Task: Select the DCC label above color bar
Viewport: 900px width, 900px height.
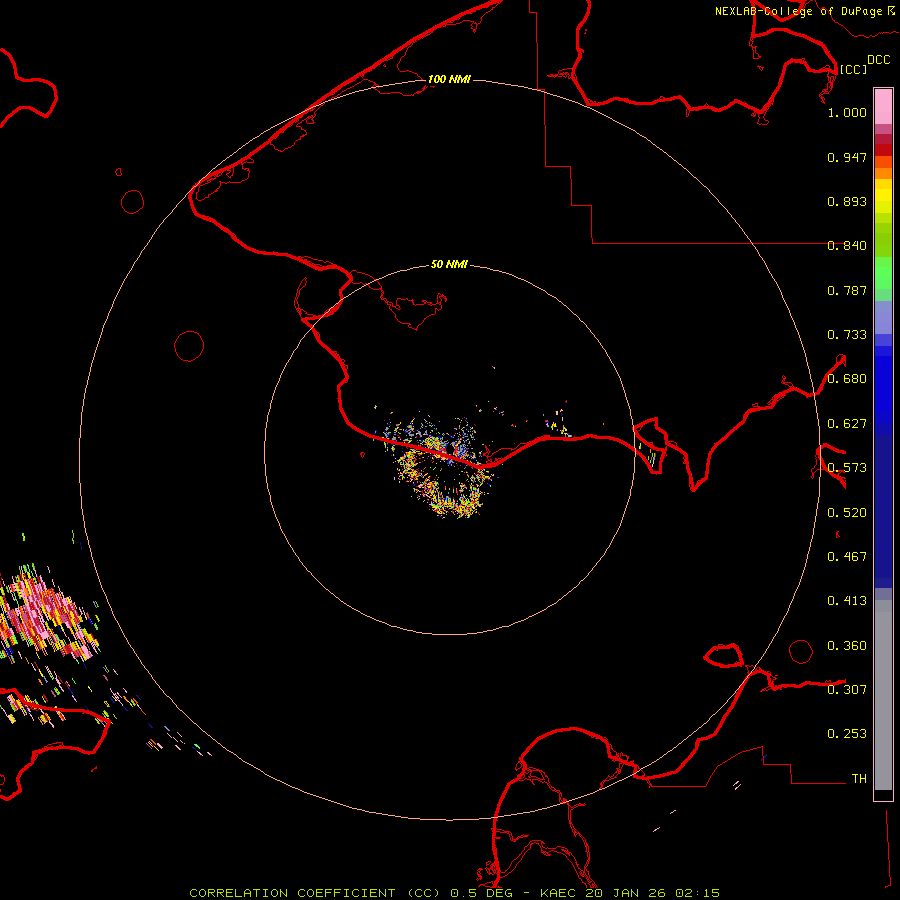Action: (x=878, y=60)
